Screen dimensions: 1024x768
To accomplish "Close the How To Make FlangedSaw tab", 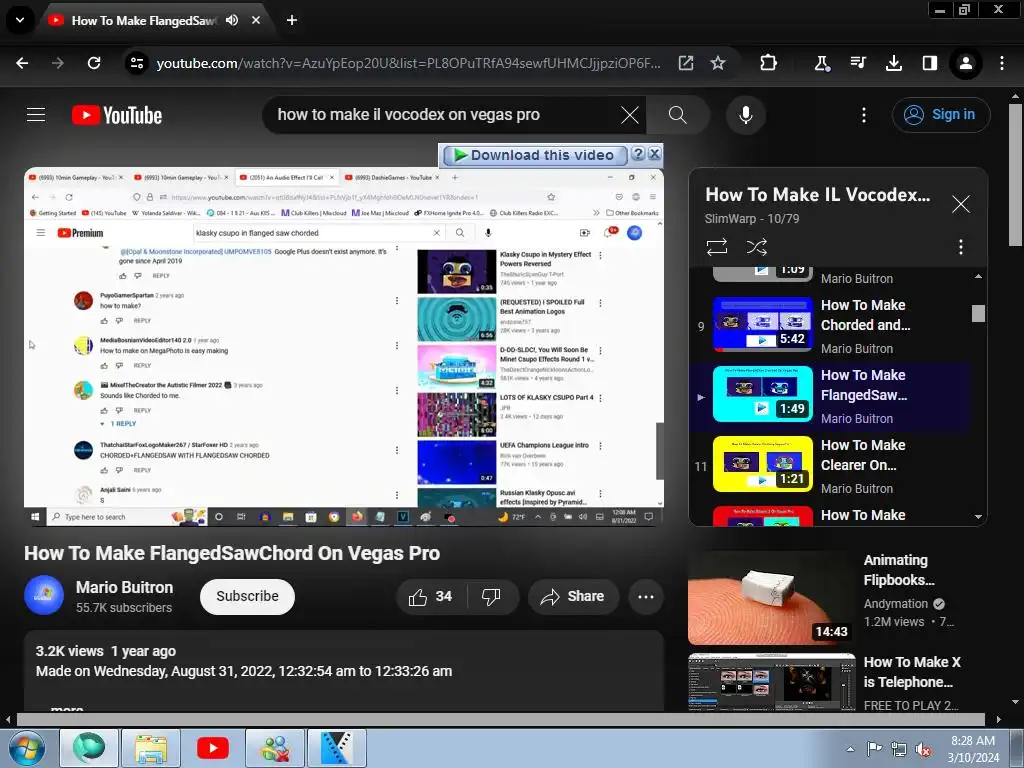I will point(256,20).
